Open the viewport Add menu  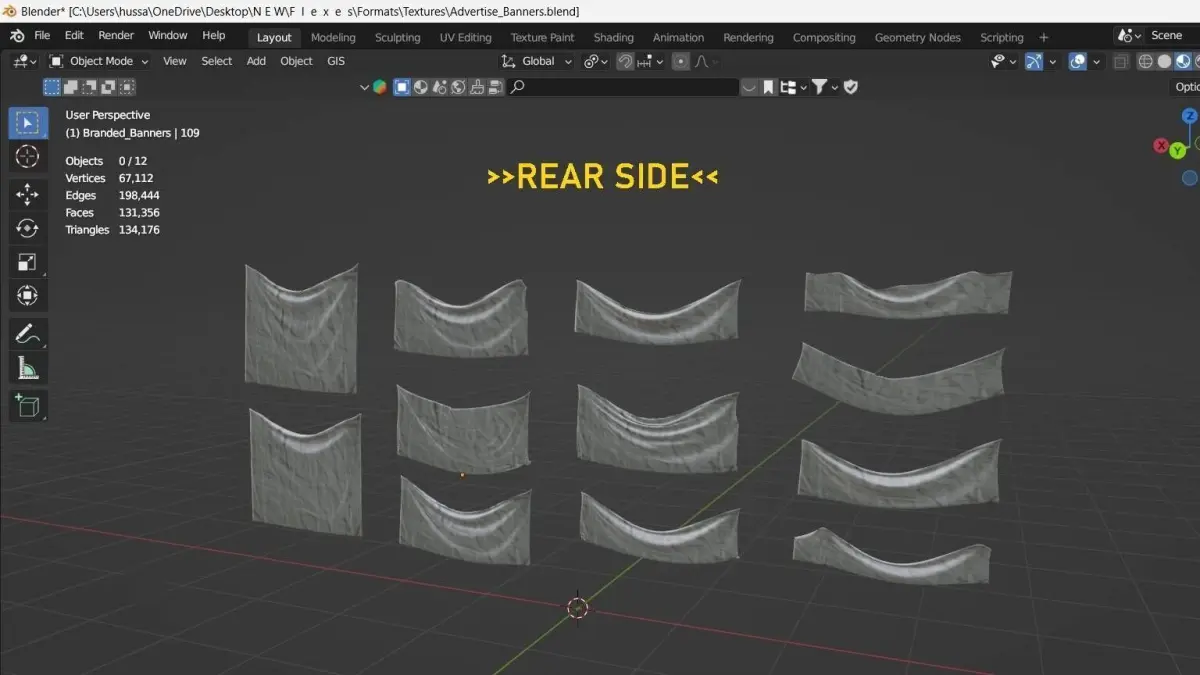pyautogui.click(x=256, y=61)
